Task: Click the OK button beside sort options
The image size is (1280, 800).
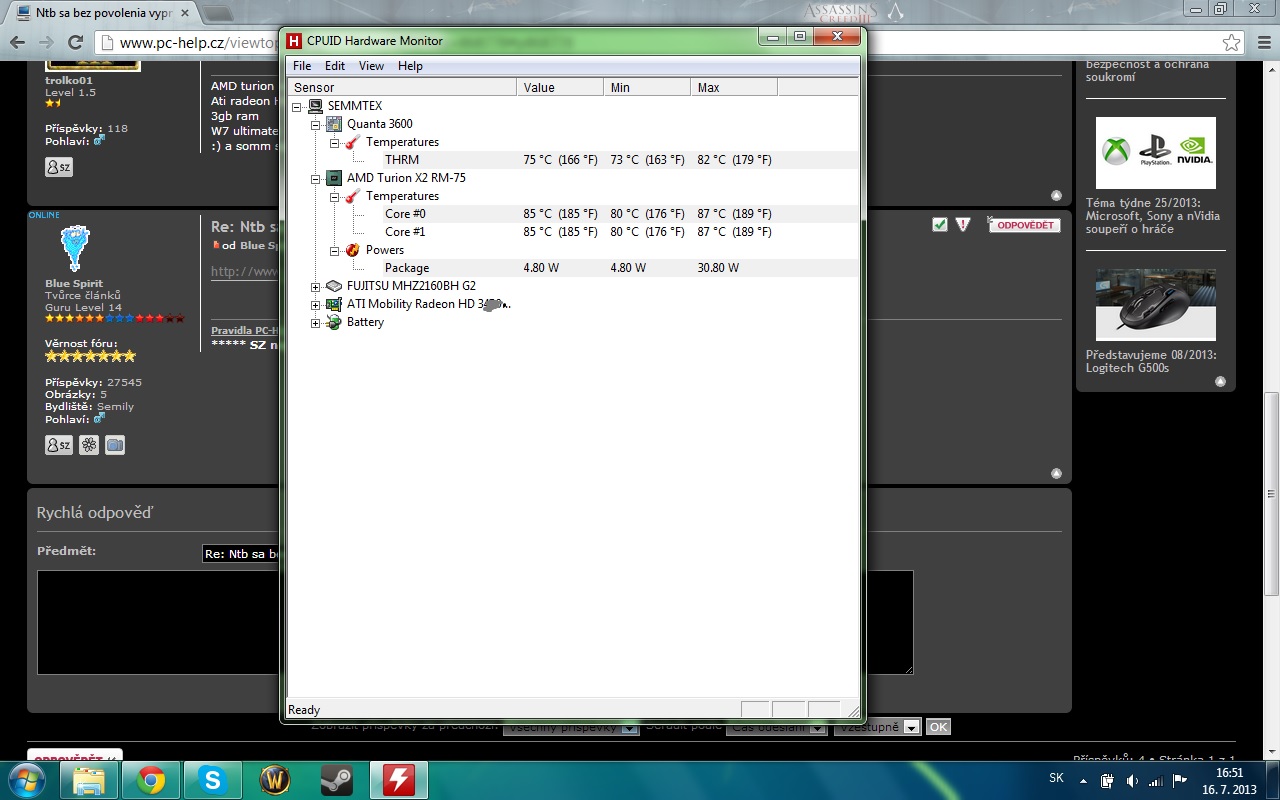Action: 938,727
